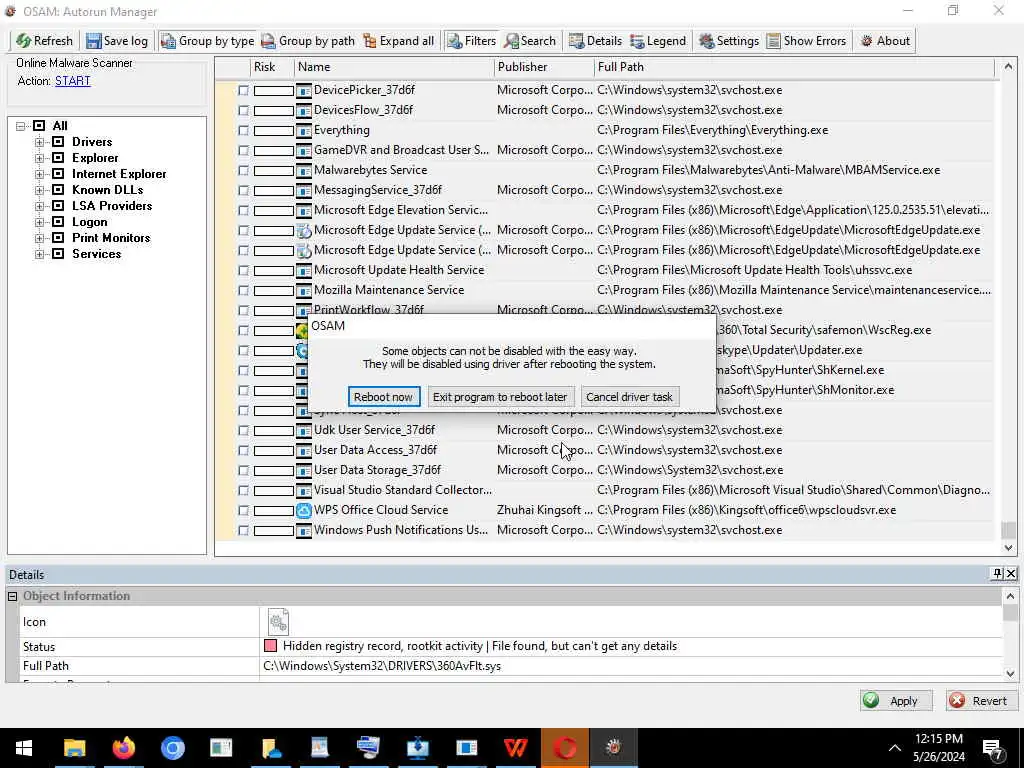Sort by the Risk column header

click(x=272, y=67)
